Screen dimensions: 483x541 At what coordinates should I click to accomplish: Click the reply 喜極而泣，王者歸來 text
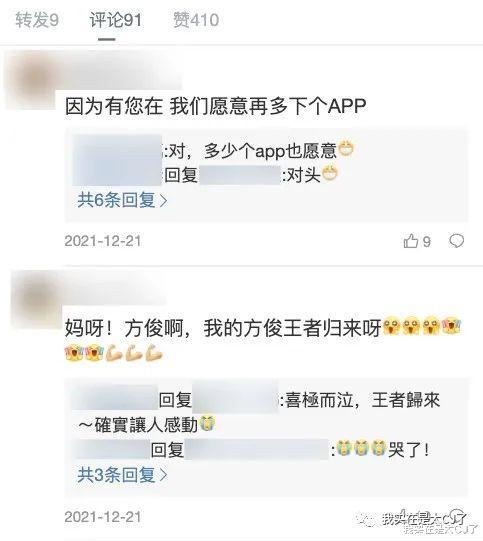pyautogui.click(x=362, y=400)
